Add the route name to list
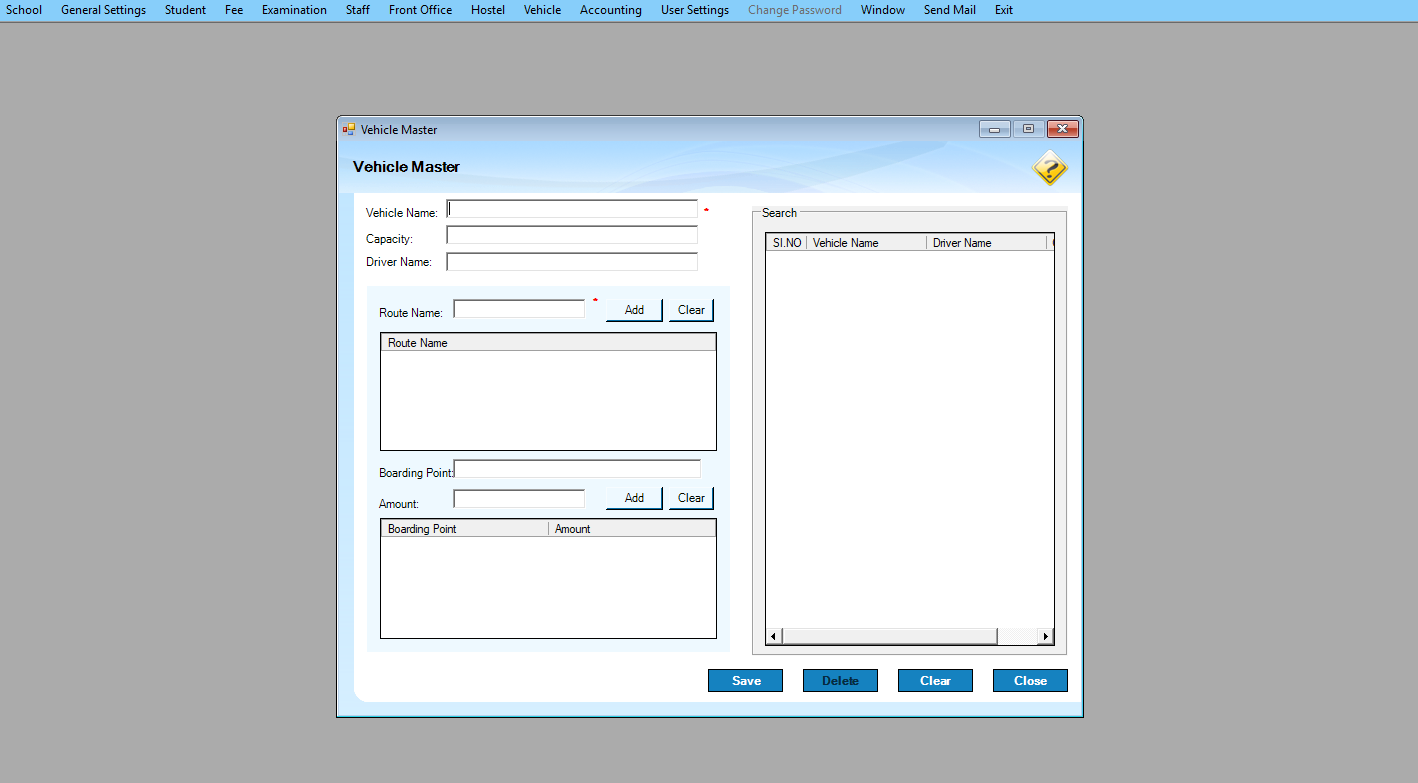This screenshot has width=1418, height=783. coord(634,310)
